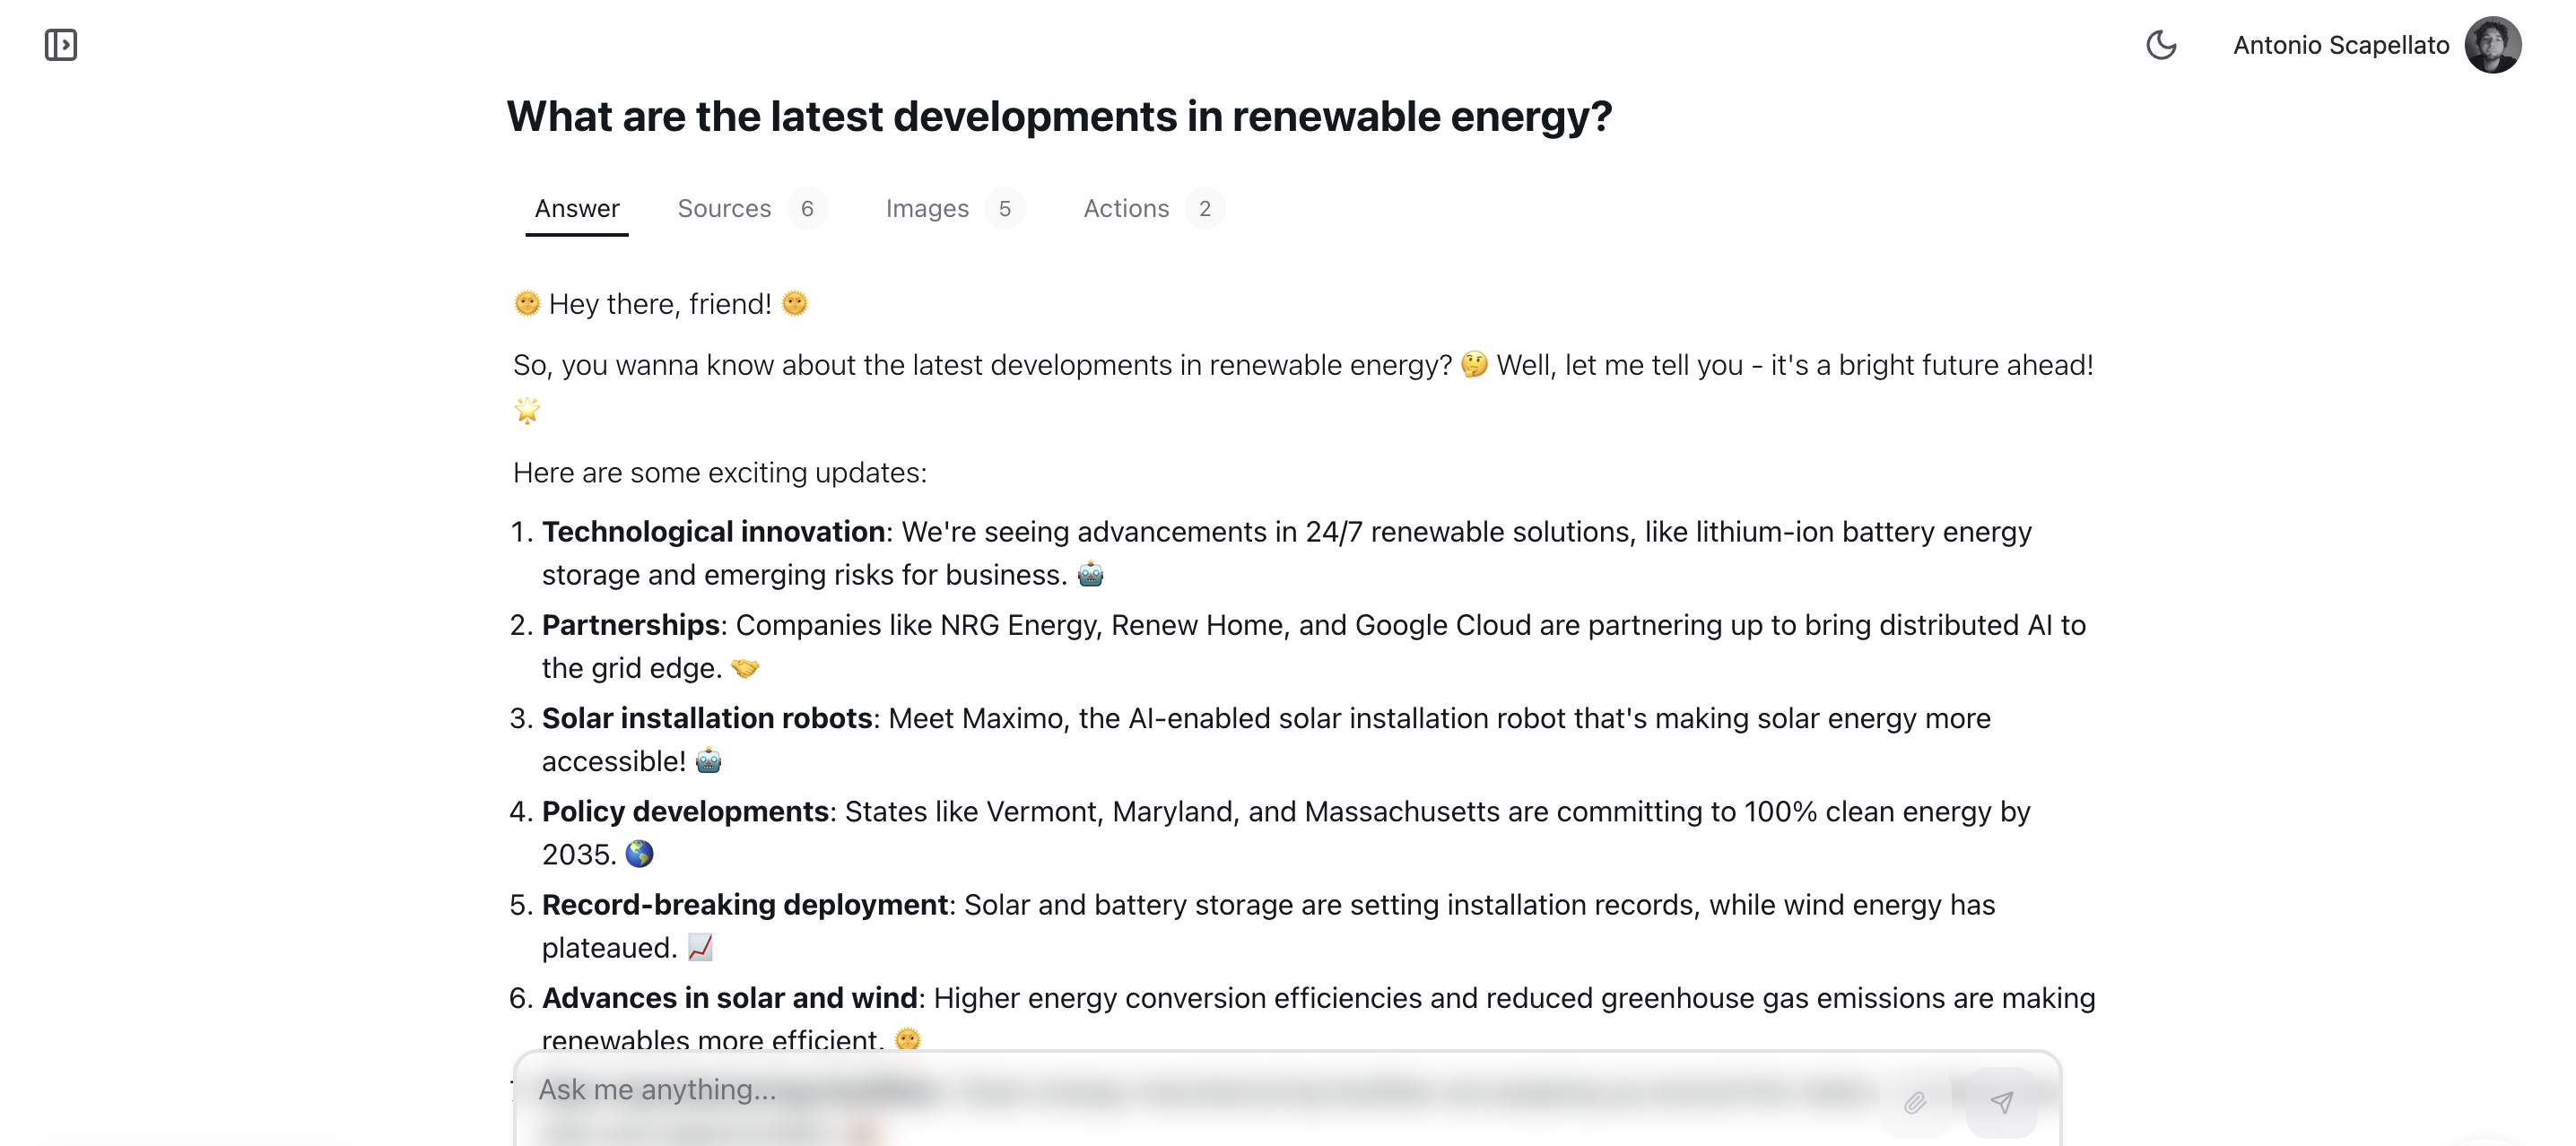This screenshot has height=1146, width=2576.
Task: Send message with paper plane icon
Action: (x=2001, y=1102)
